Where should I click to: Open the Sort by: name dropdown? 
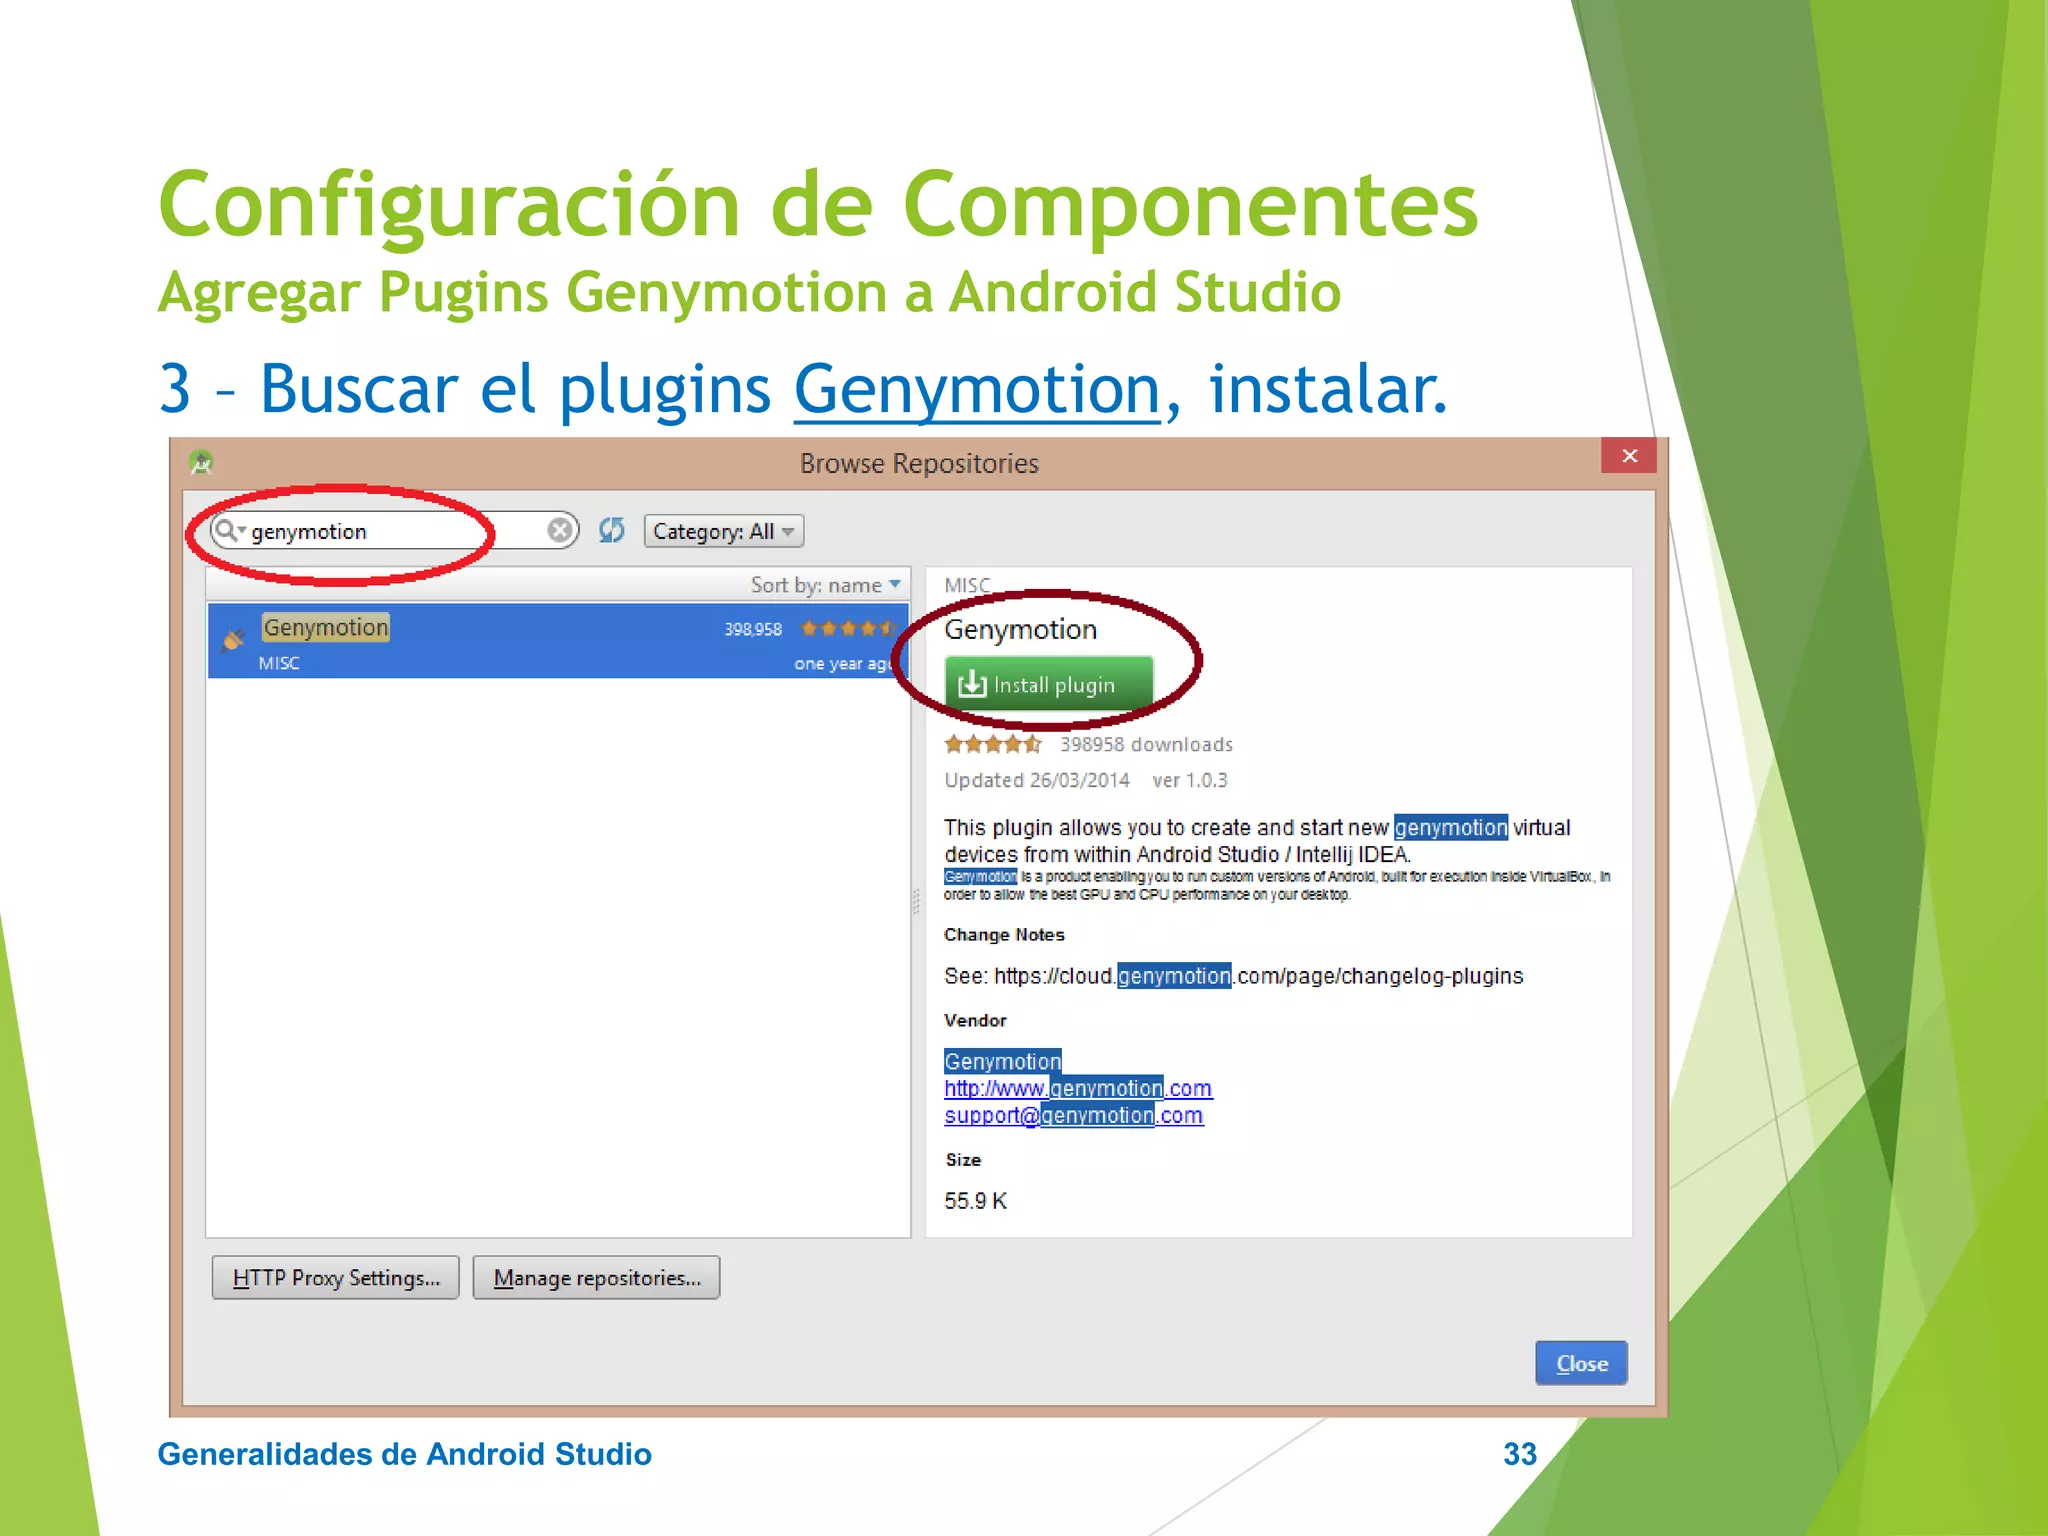(x=826, y=585)
